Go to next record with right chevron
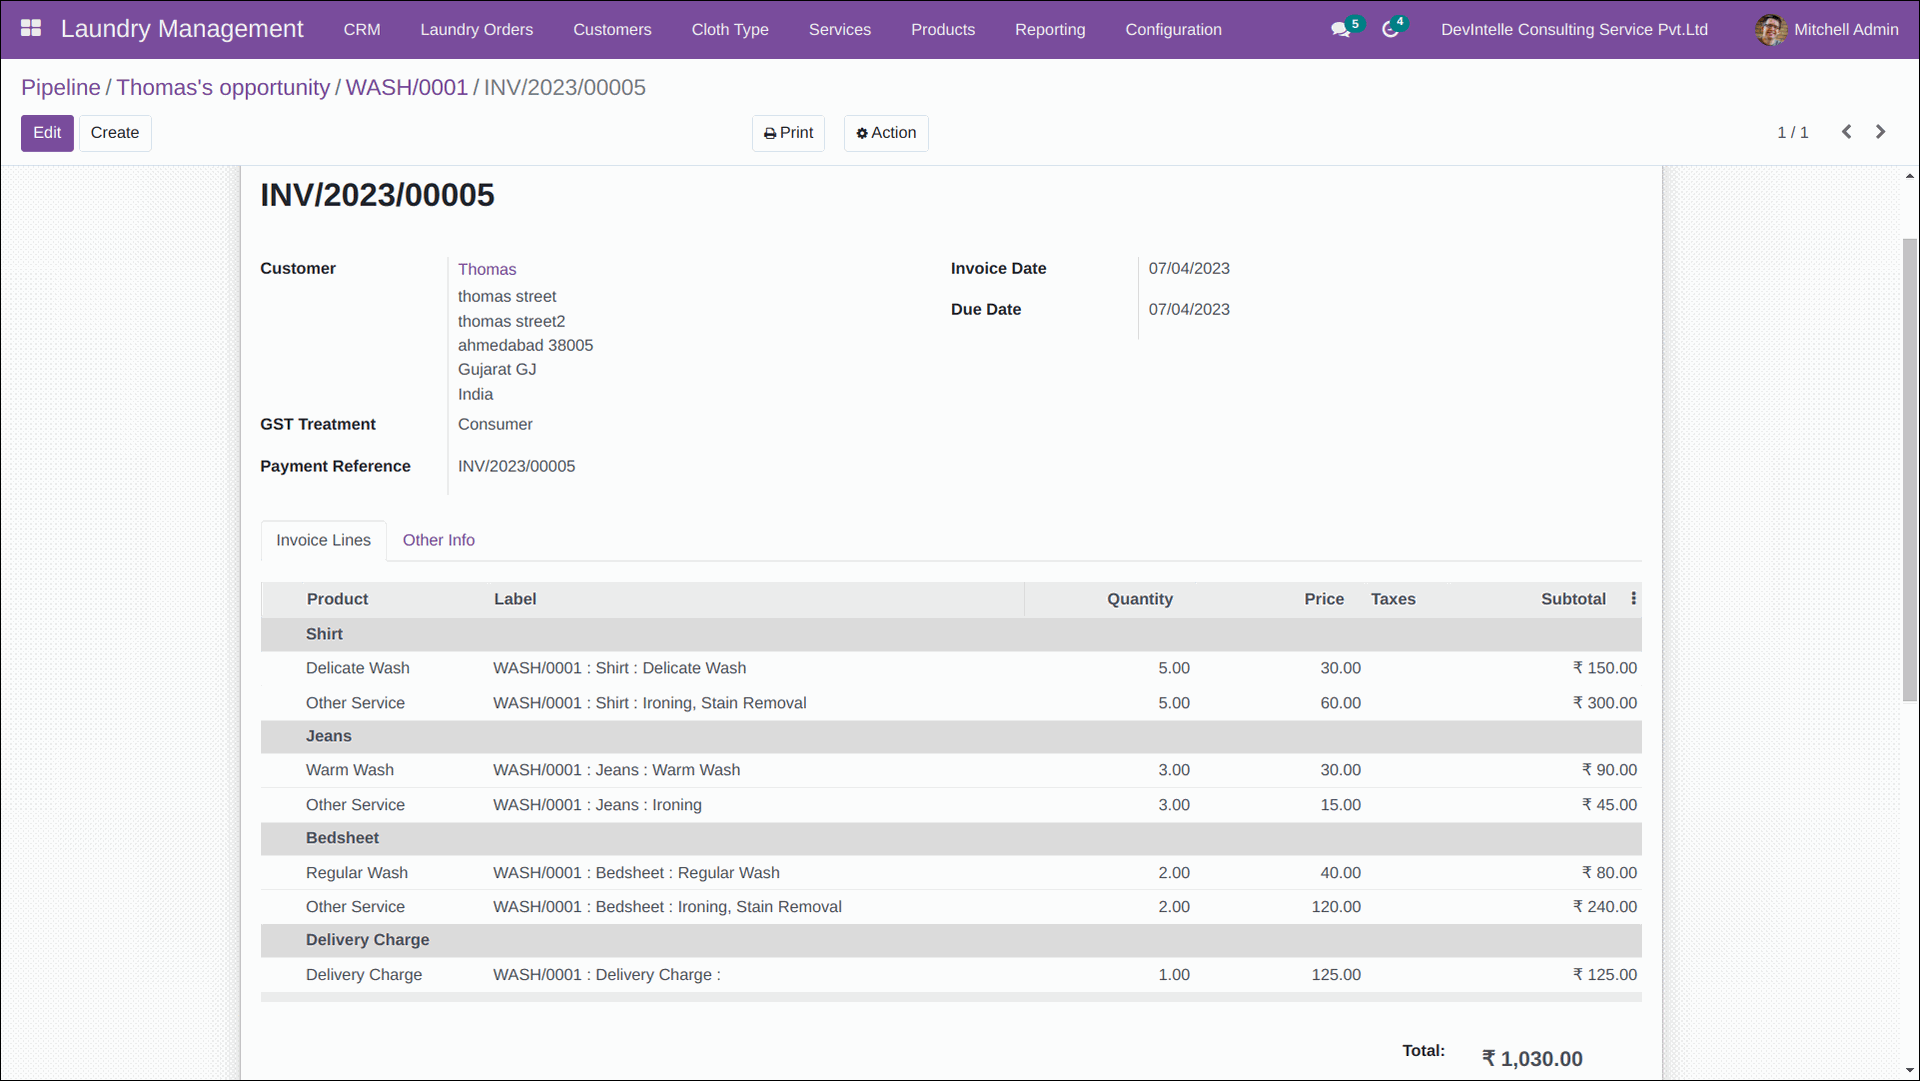Screen dimensions: 1920x1081 (1880, 131)
